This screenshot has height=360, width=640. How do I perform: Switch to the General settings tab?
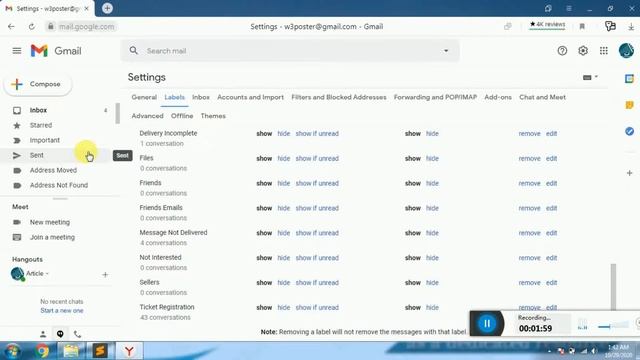144,97
